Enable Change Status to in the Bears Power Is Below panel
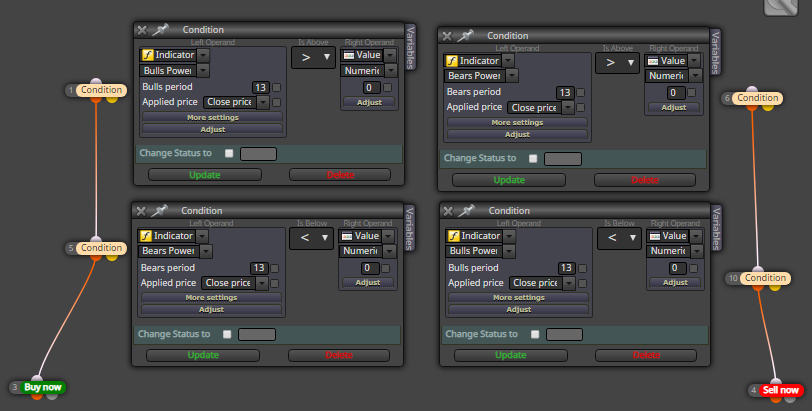 coord(227,334)
